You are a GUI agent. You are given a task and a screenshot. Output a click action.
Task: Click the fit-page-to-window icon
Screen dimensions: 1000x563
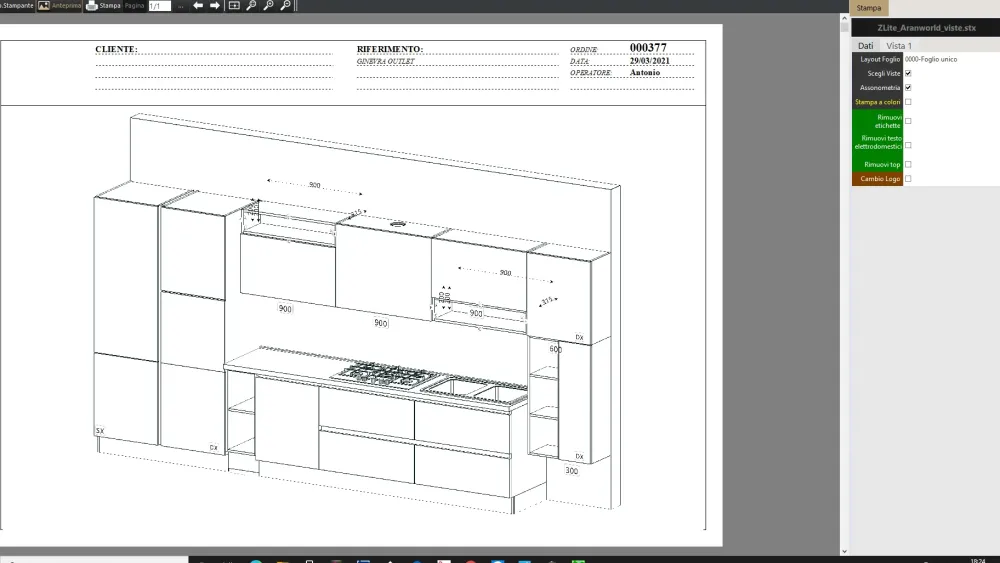coord(234,6)
